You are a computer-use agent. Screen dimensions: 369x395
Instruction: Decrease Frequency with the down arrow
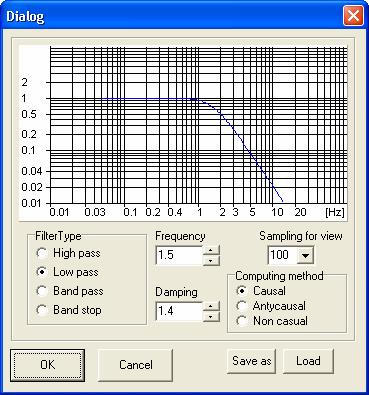[211, 260]
